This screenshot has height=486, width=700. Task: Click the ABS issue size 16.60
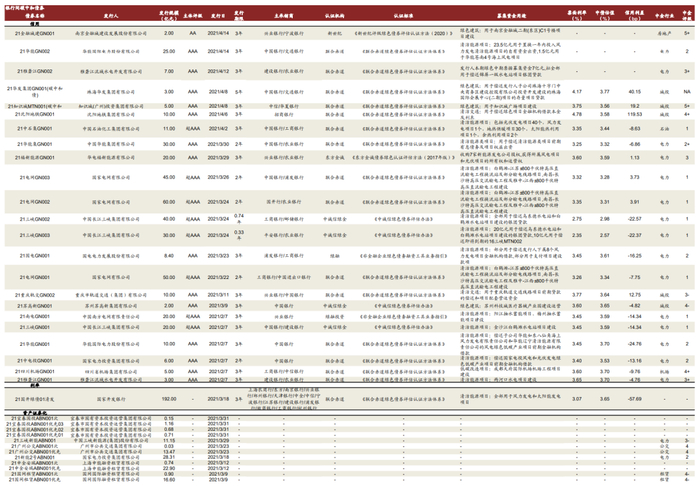pos(169,480)
